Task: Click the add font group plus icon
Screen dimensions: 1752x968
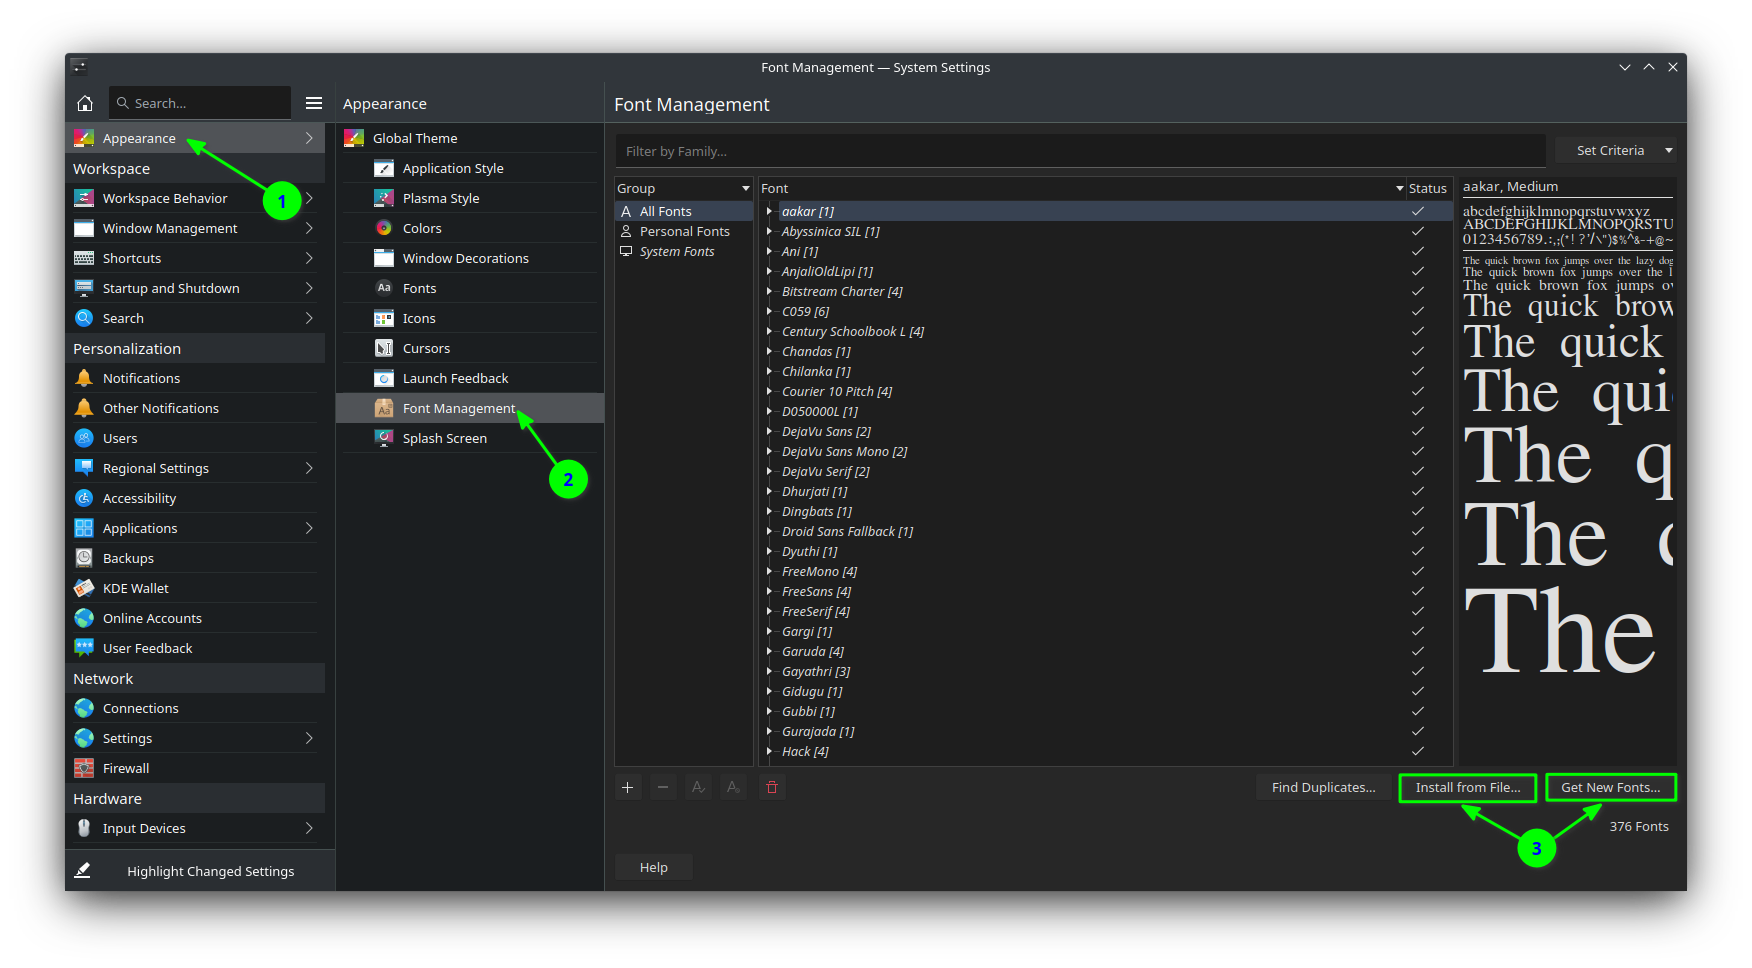Action: tap(627, 787)
